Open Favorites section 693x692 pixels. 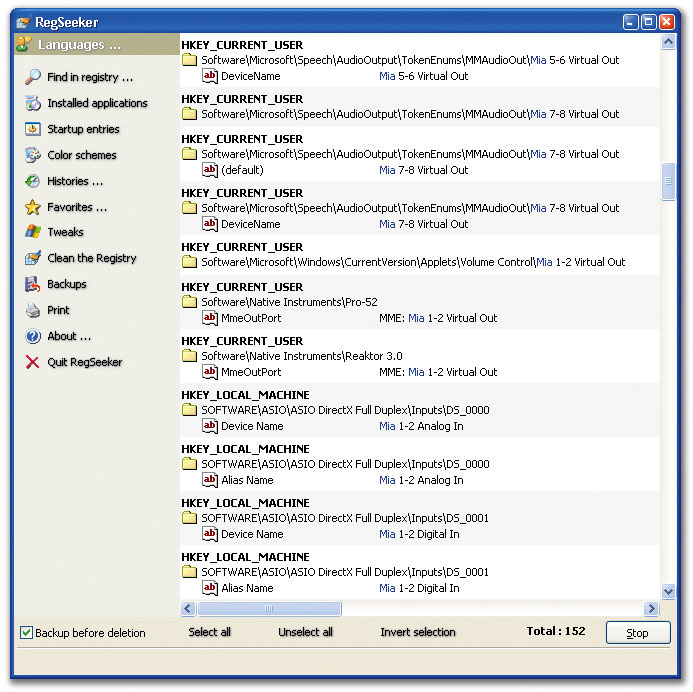[x=77, y=207]
